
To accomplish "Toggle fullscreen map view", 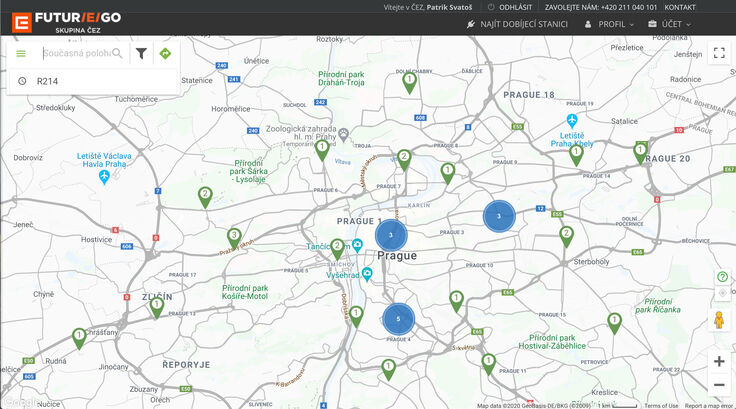I will (718, 54).
